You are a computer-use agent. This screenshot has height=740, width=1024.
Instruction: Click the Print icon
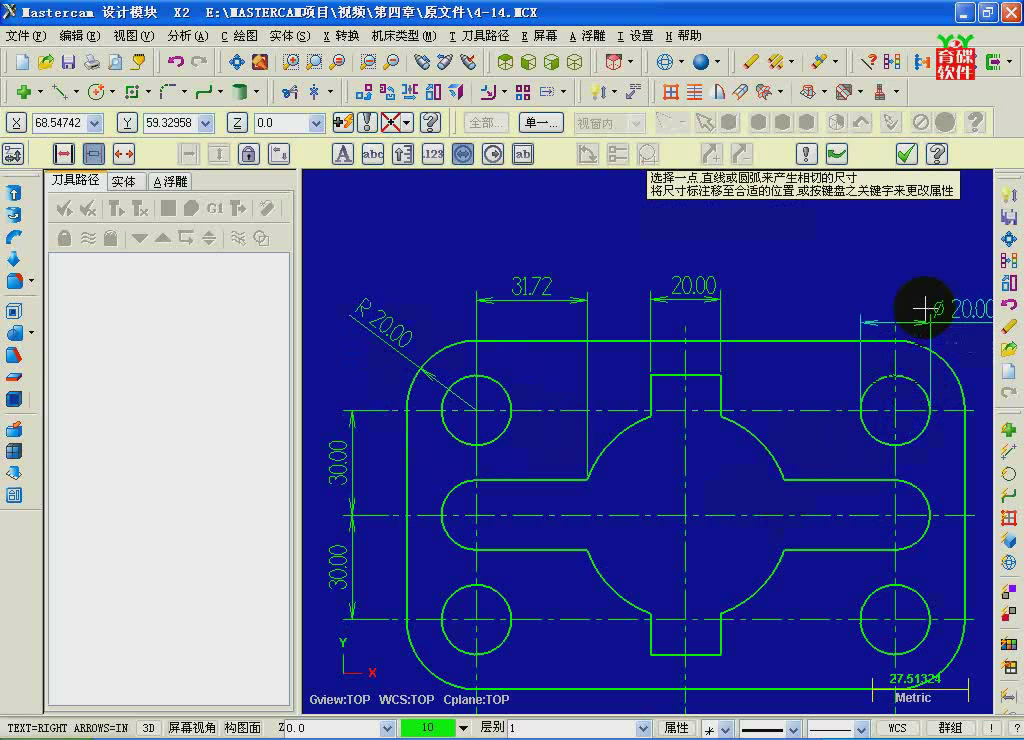point(92,62)
